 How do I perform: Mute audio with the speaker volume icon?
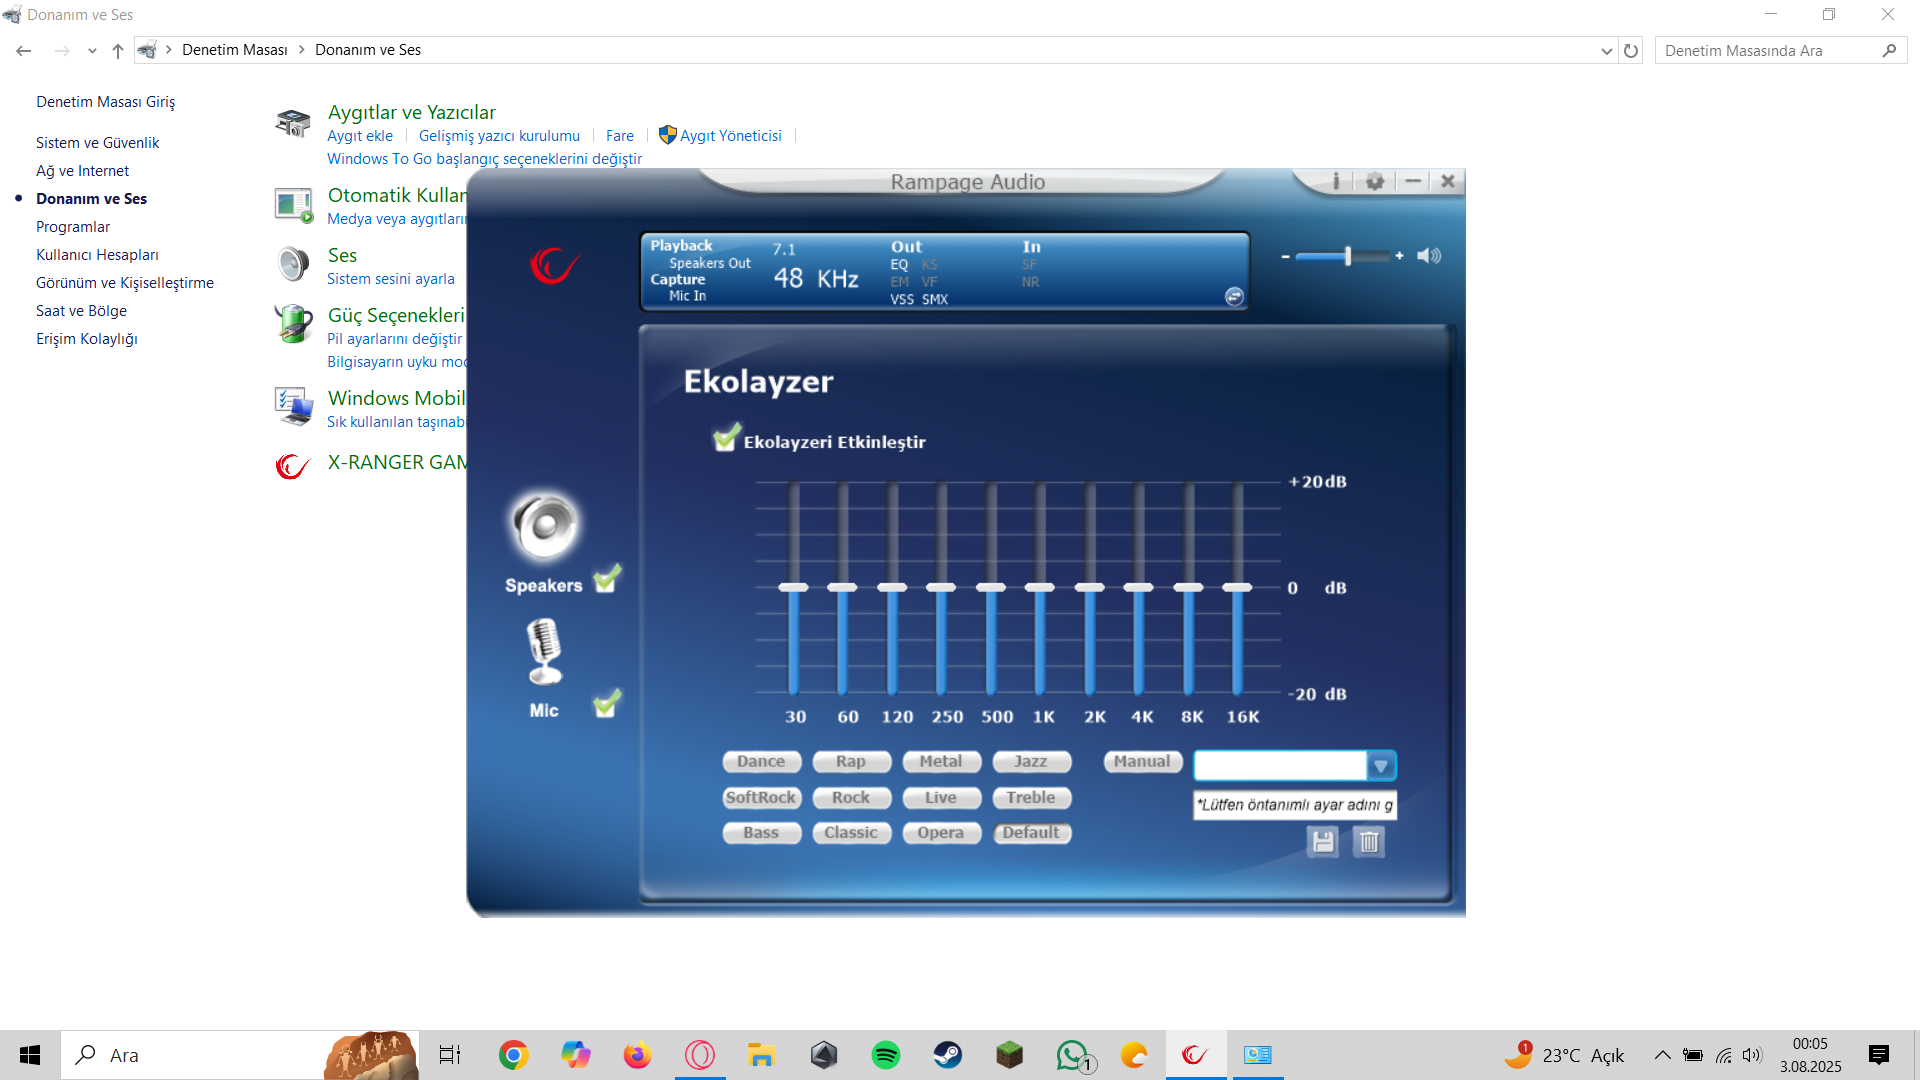(1429, 256)
